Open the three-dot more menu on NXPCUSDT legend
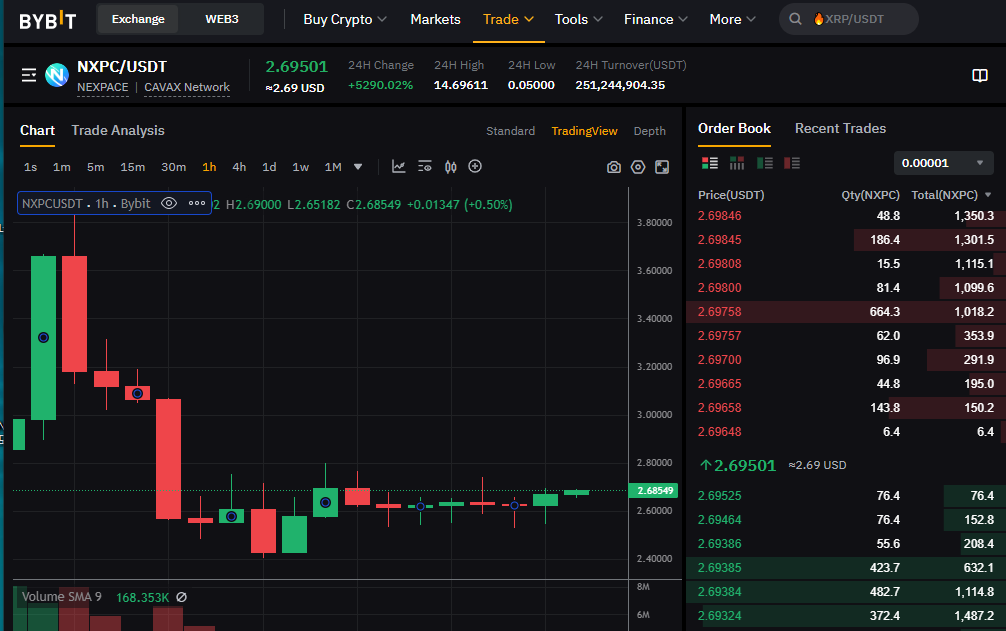Viewport: 1006px width, 631px height. (197, 203)
